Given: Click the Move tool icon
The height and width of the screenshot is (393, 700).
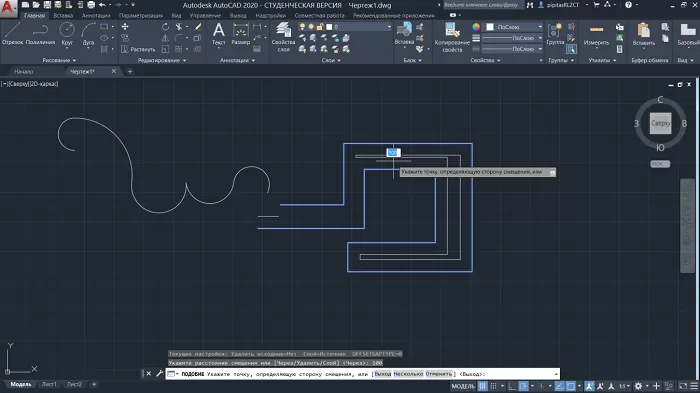Looking at the screenshot, I should click(x=125, y=27).
